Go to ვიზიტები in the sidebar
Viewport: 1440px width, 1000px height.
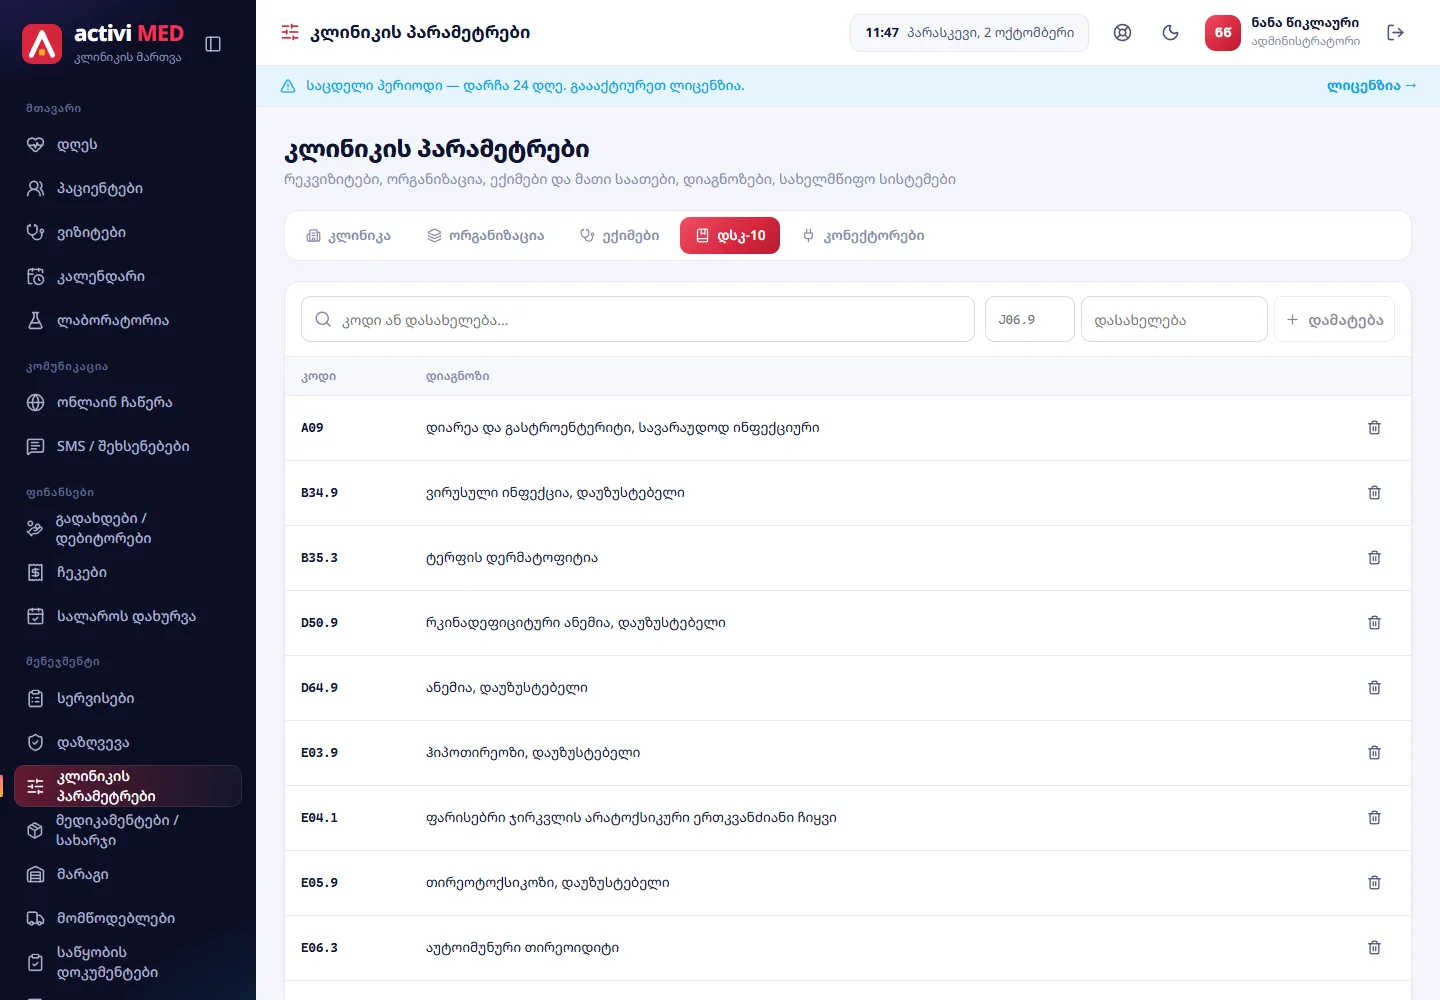[x=128, y=233]
